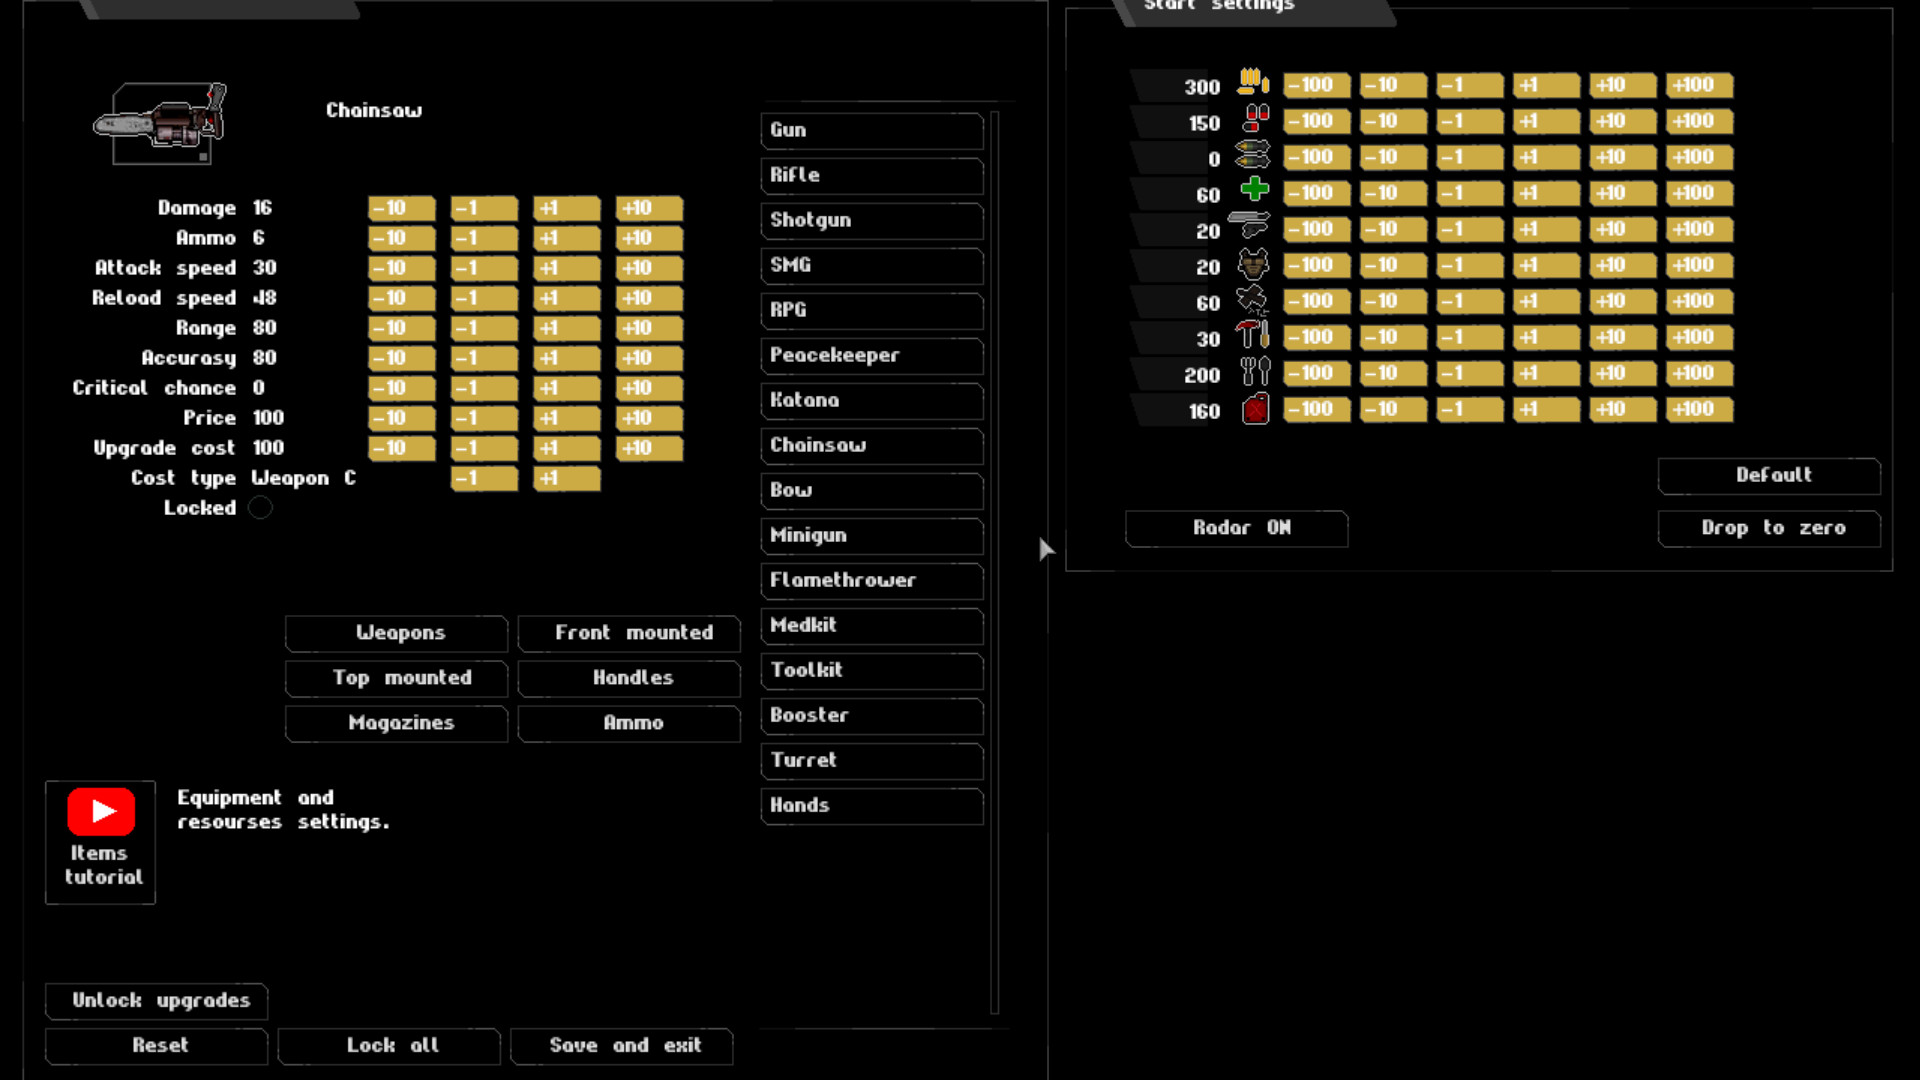Click the red fuel canister icon
Viewport: 1920px width, 1080px height.
1255,409
